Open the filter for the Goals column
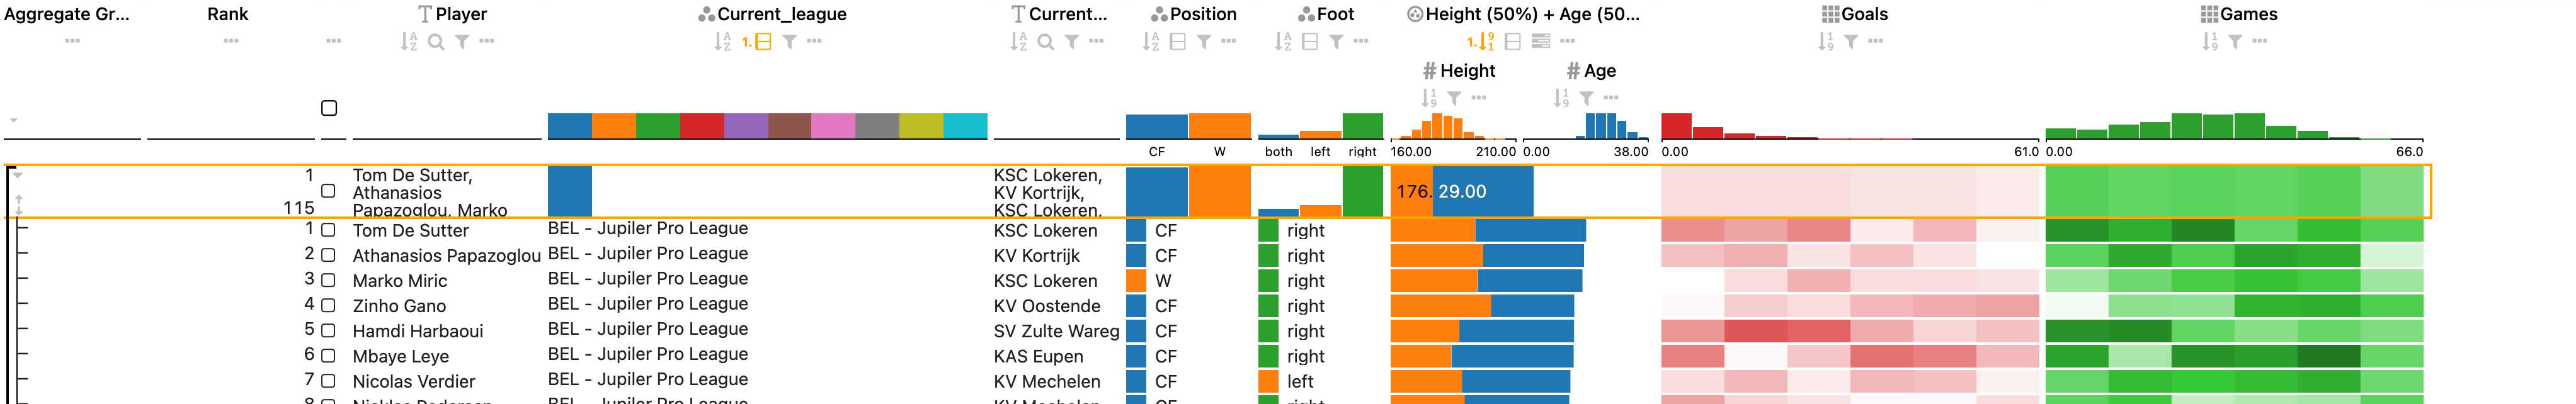Viewport: 2576px width, 404px height. click(1851, 42)
